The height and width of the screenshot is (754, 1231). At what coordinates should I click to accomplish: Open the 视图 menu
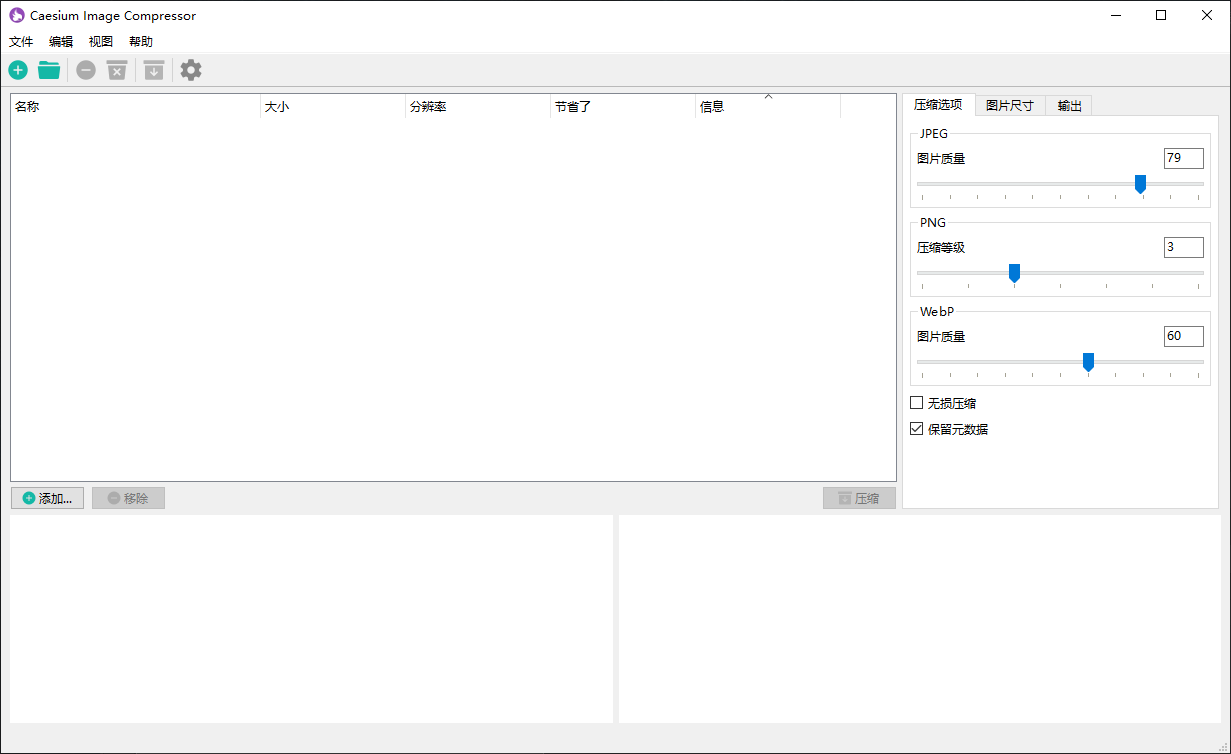click(101, 42)
